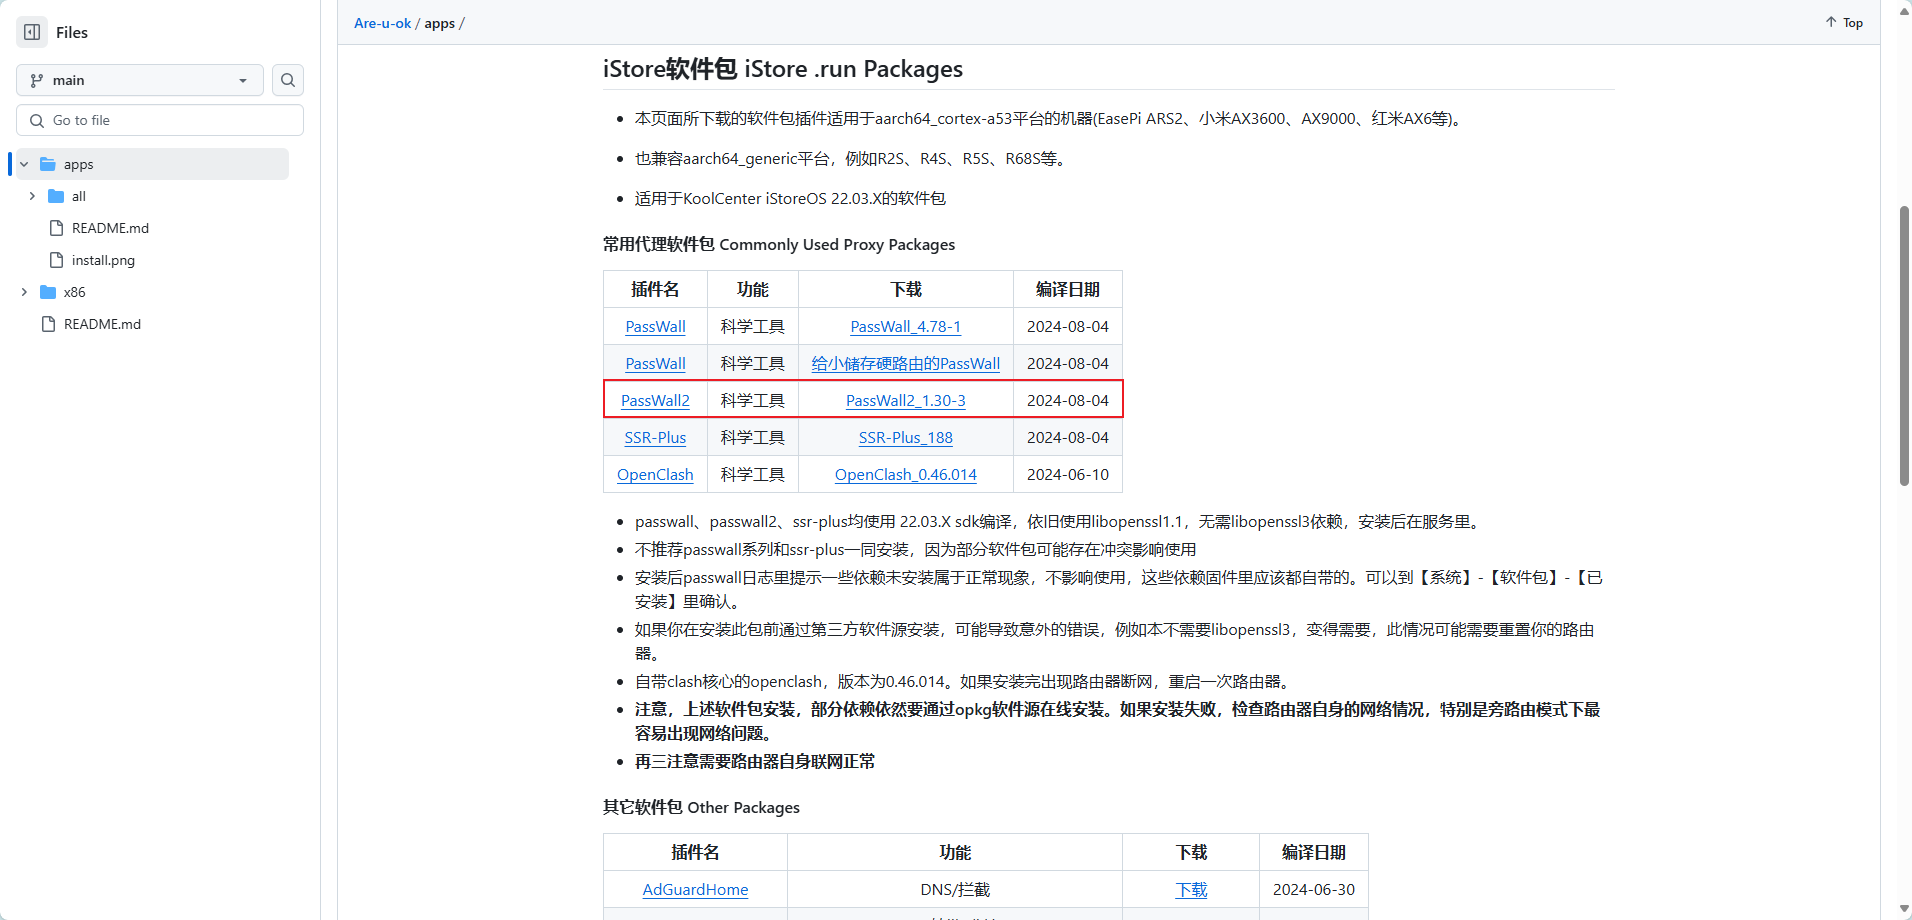Click the file icon beside top-level README.md
The height and width of the screenshot is (920, 1912).
pyautogui.click(x=47, y=324)
